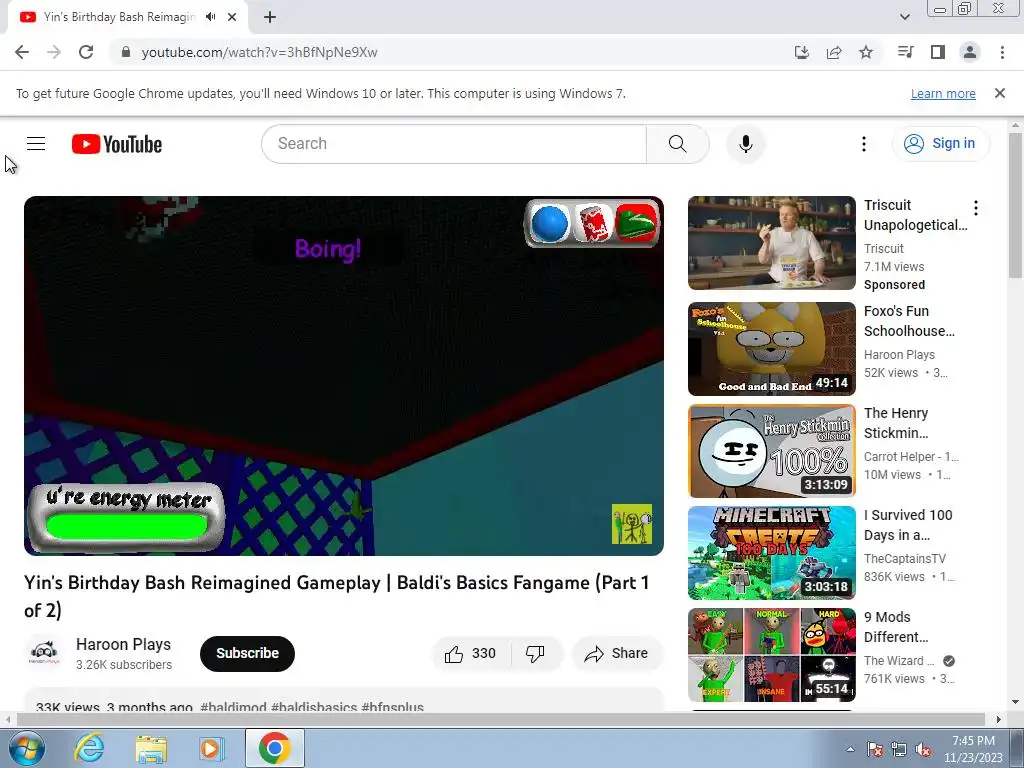Subscribe to Haroon Plays

pos(247,654)
